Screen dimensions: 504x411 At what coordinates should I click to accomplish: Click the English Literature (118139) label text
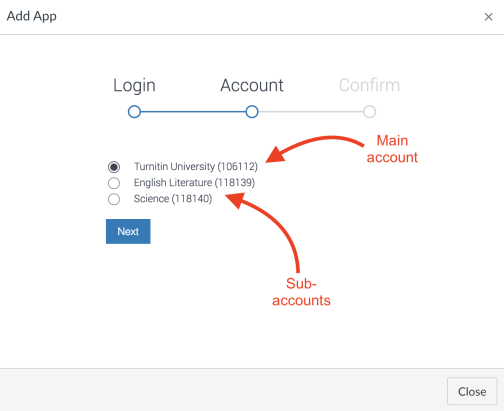coord(194,183)
